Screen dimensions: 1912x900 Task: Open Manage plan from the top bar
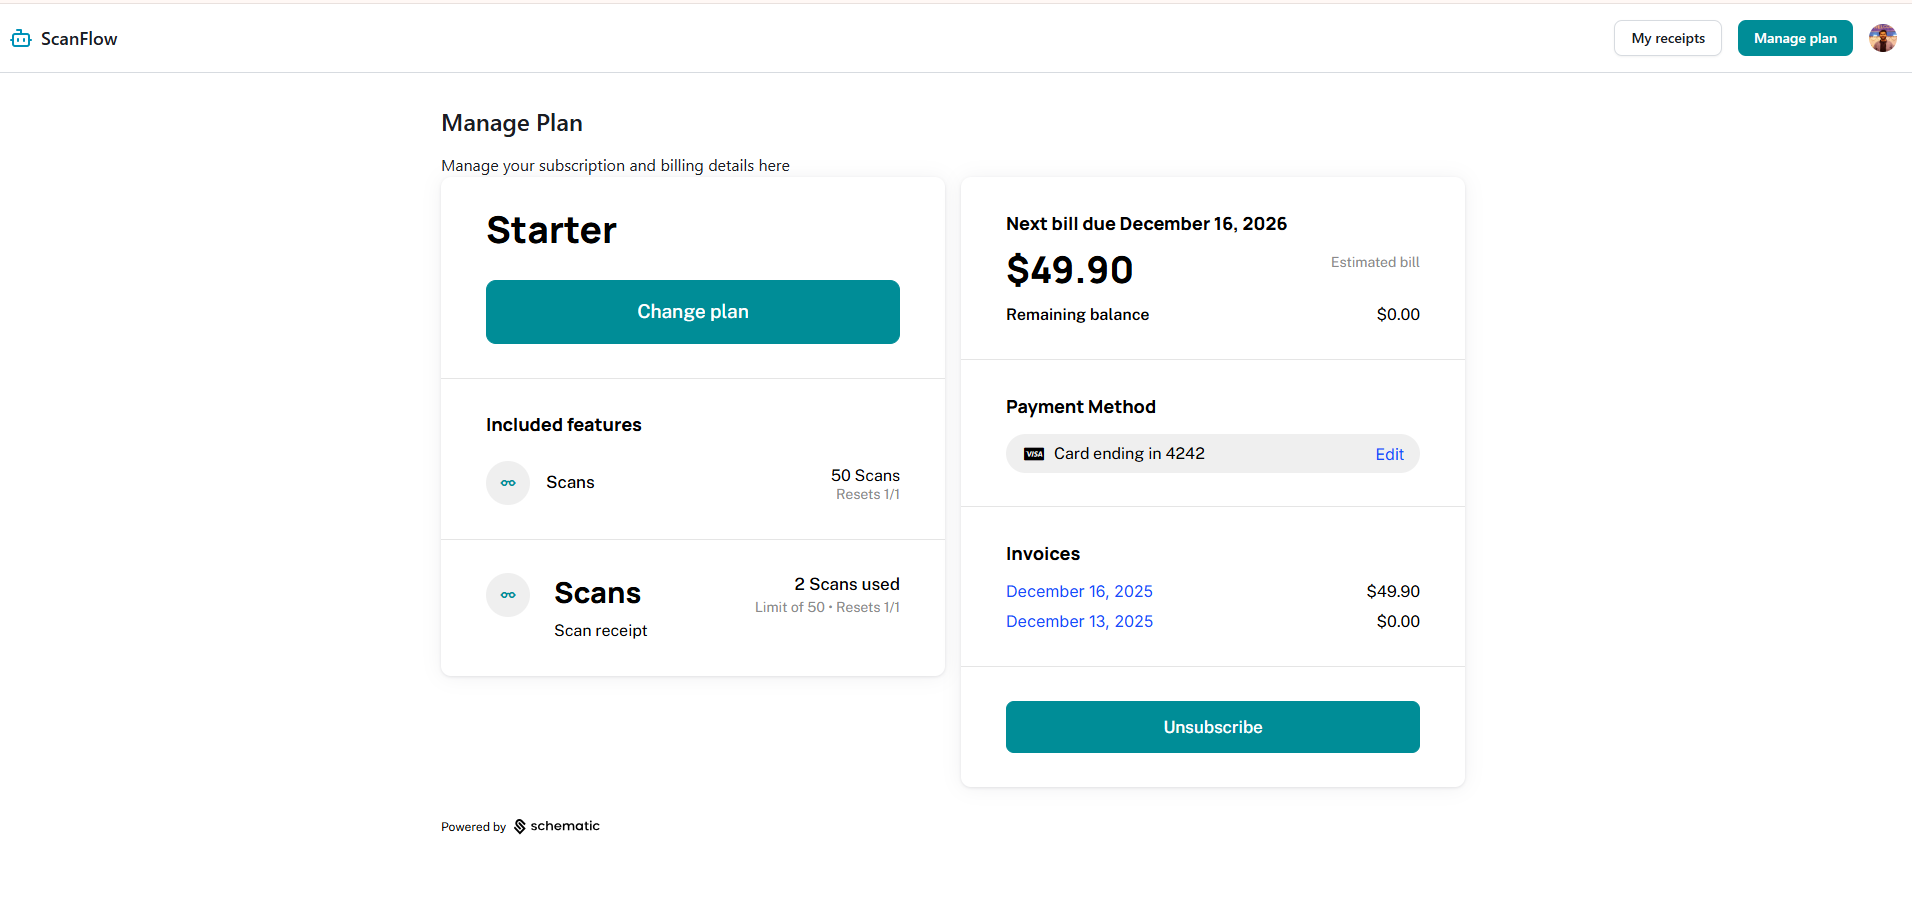[x=1794, y=38]
